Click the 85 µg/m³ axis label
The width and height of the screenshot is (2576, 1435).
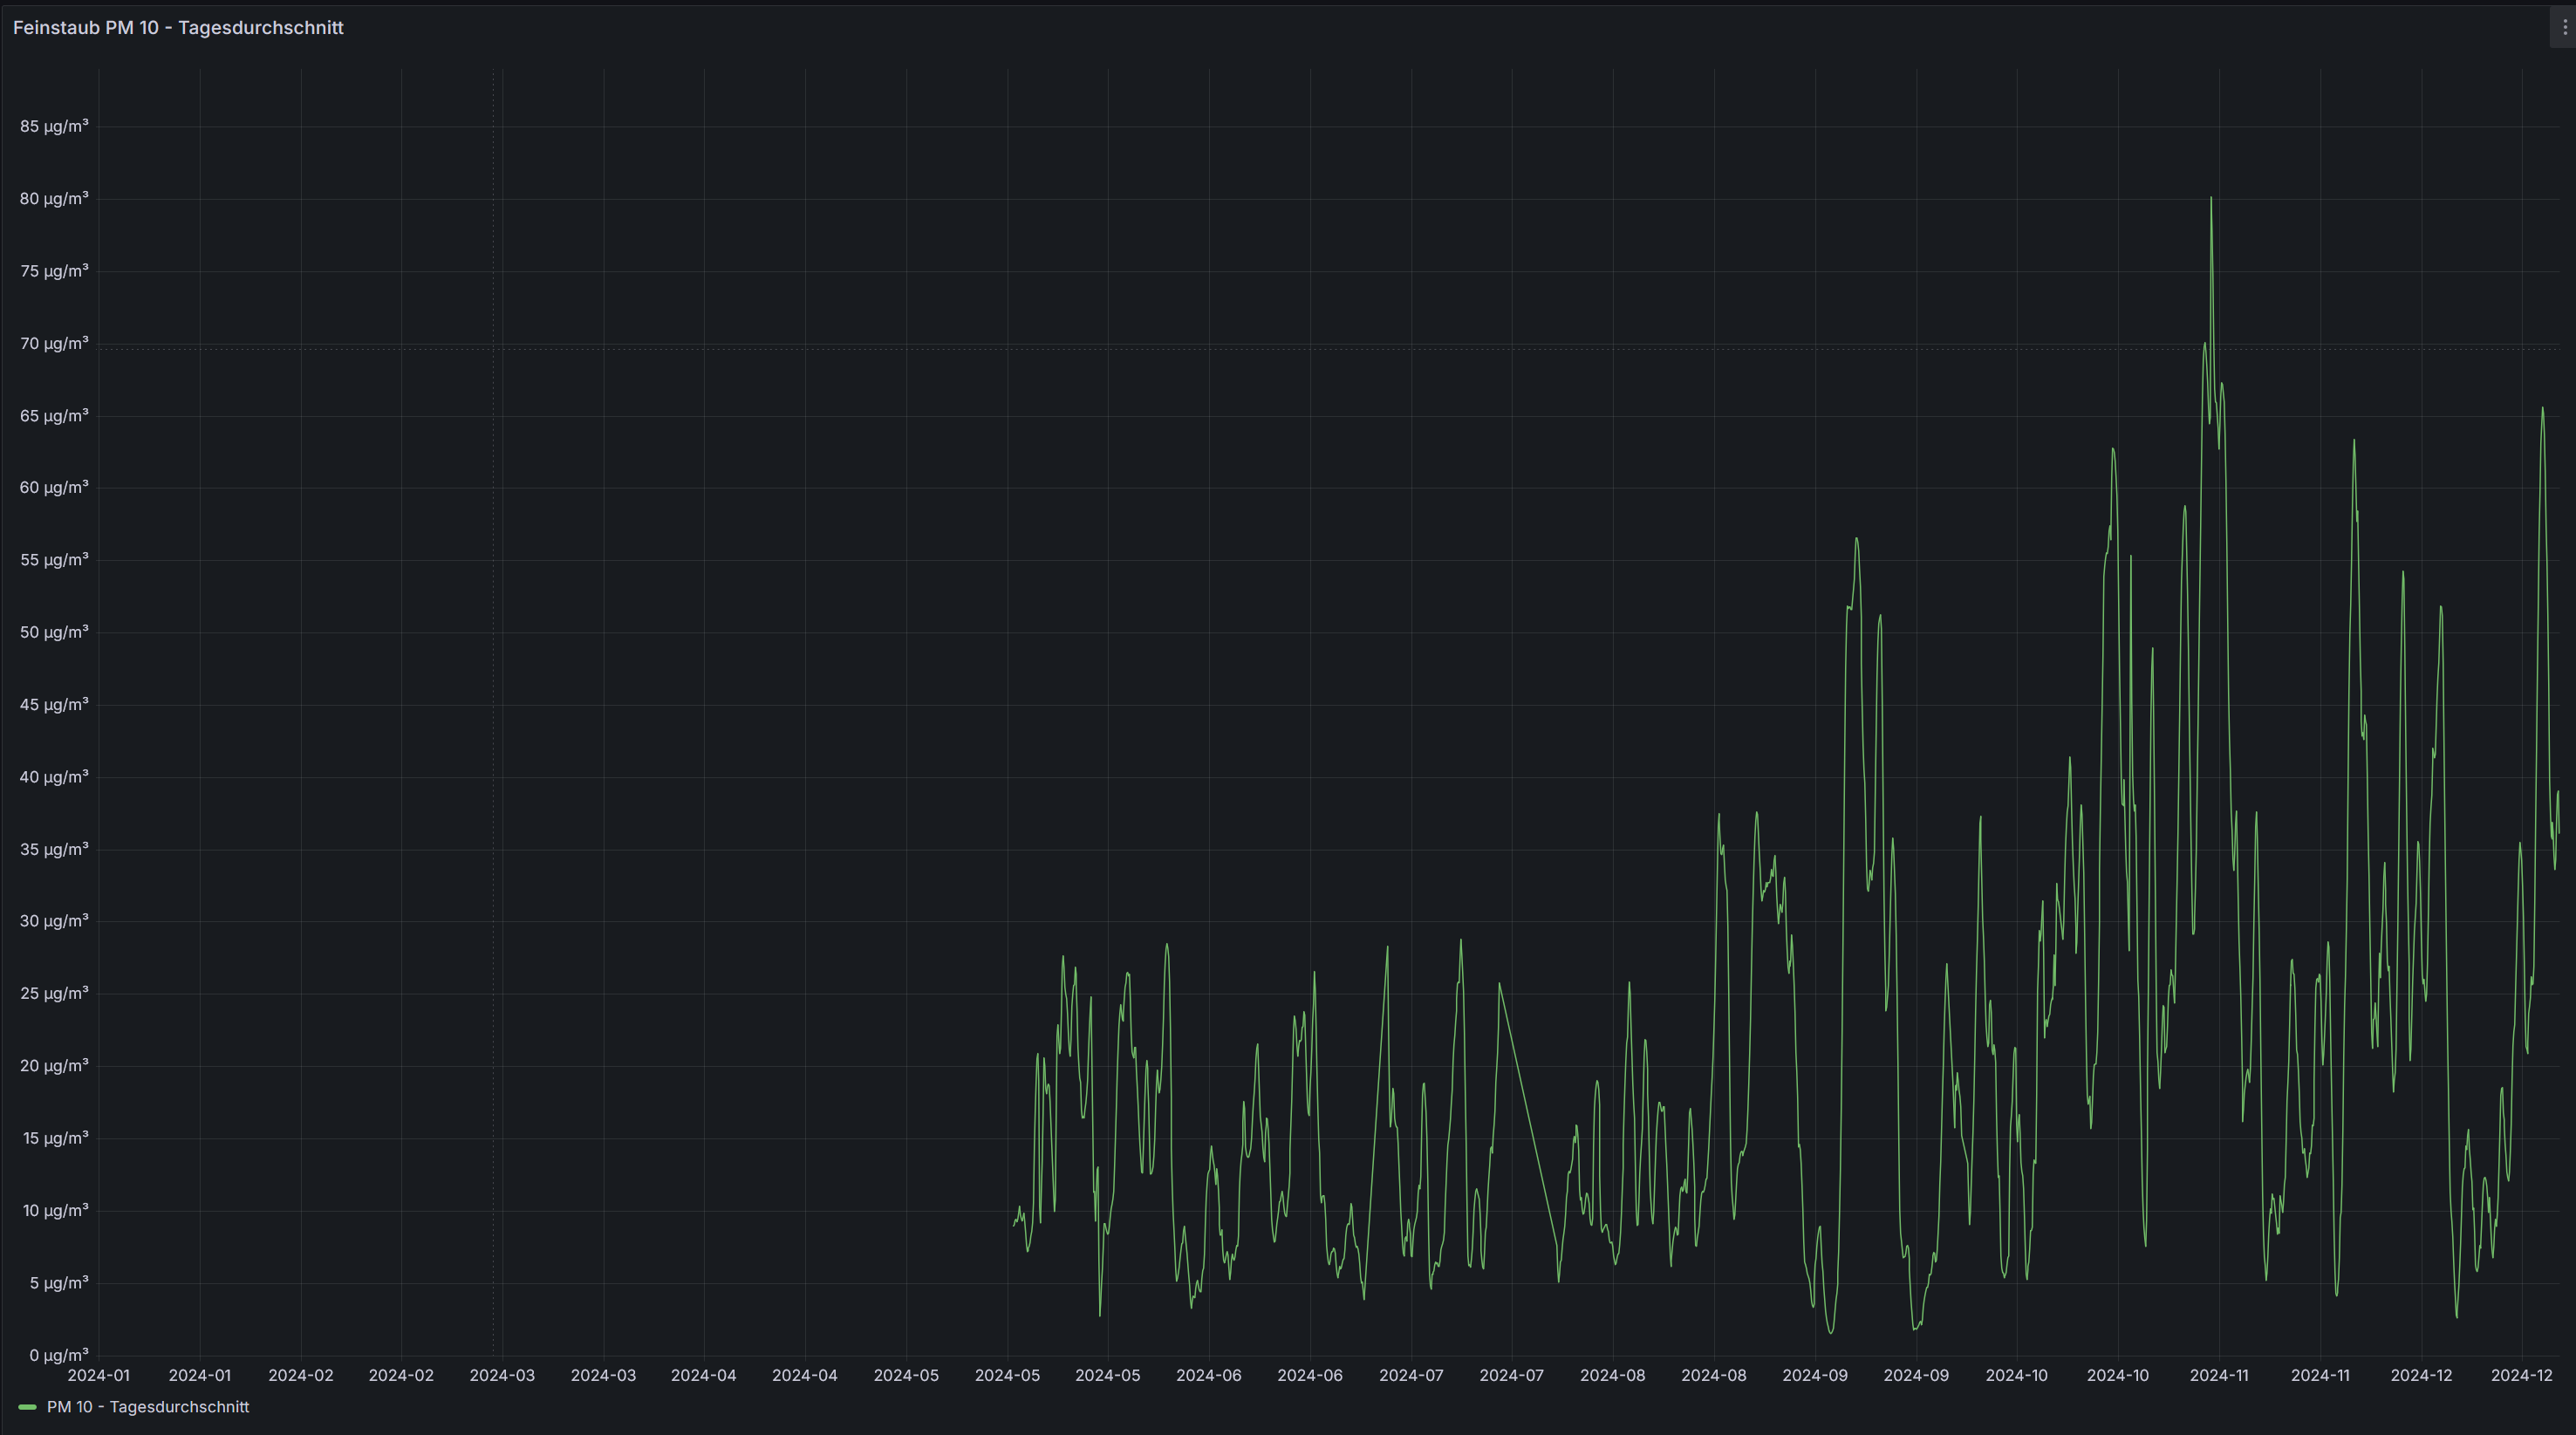coord(54,126)
